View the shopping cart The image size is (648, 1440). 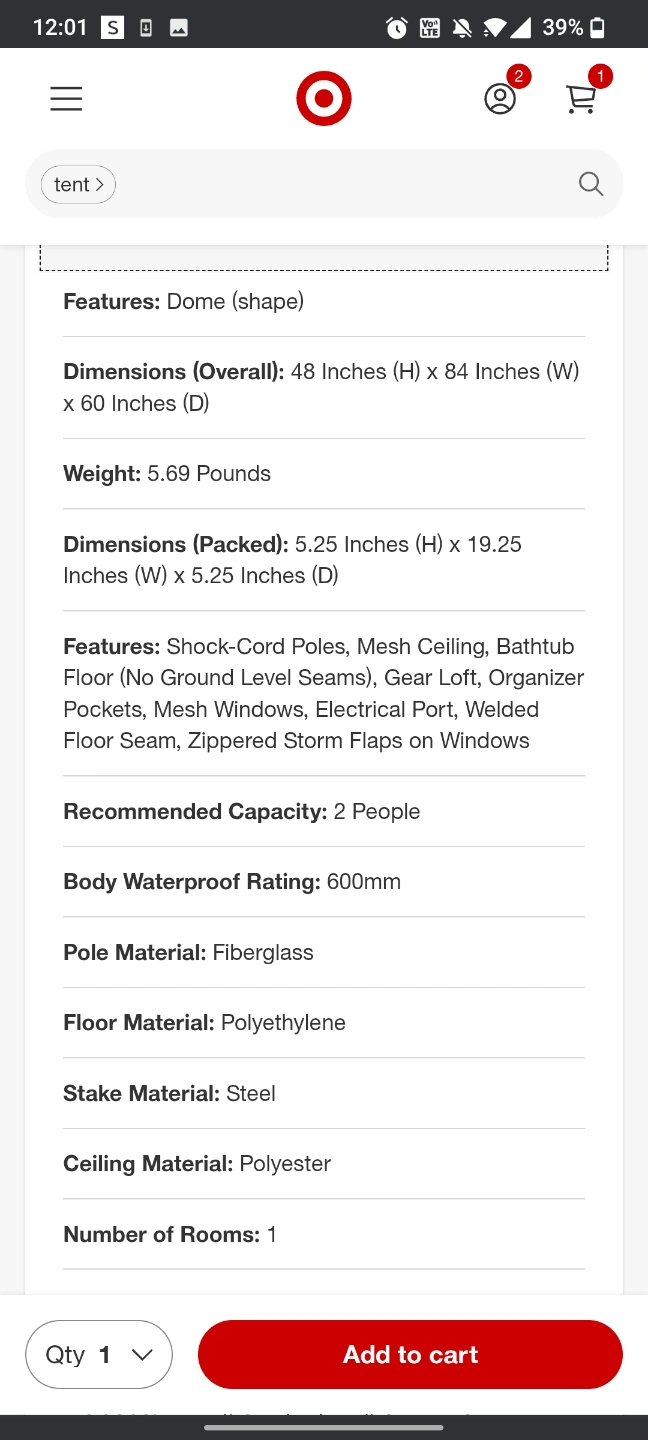click(x=581, y=99)
